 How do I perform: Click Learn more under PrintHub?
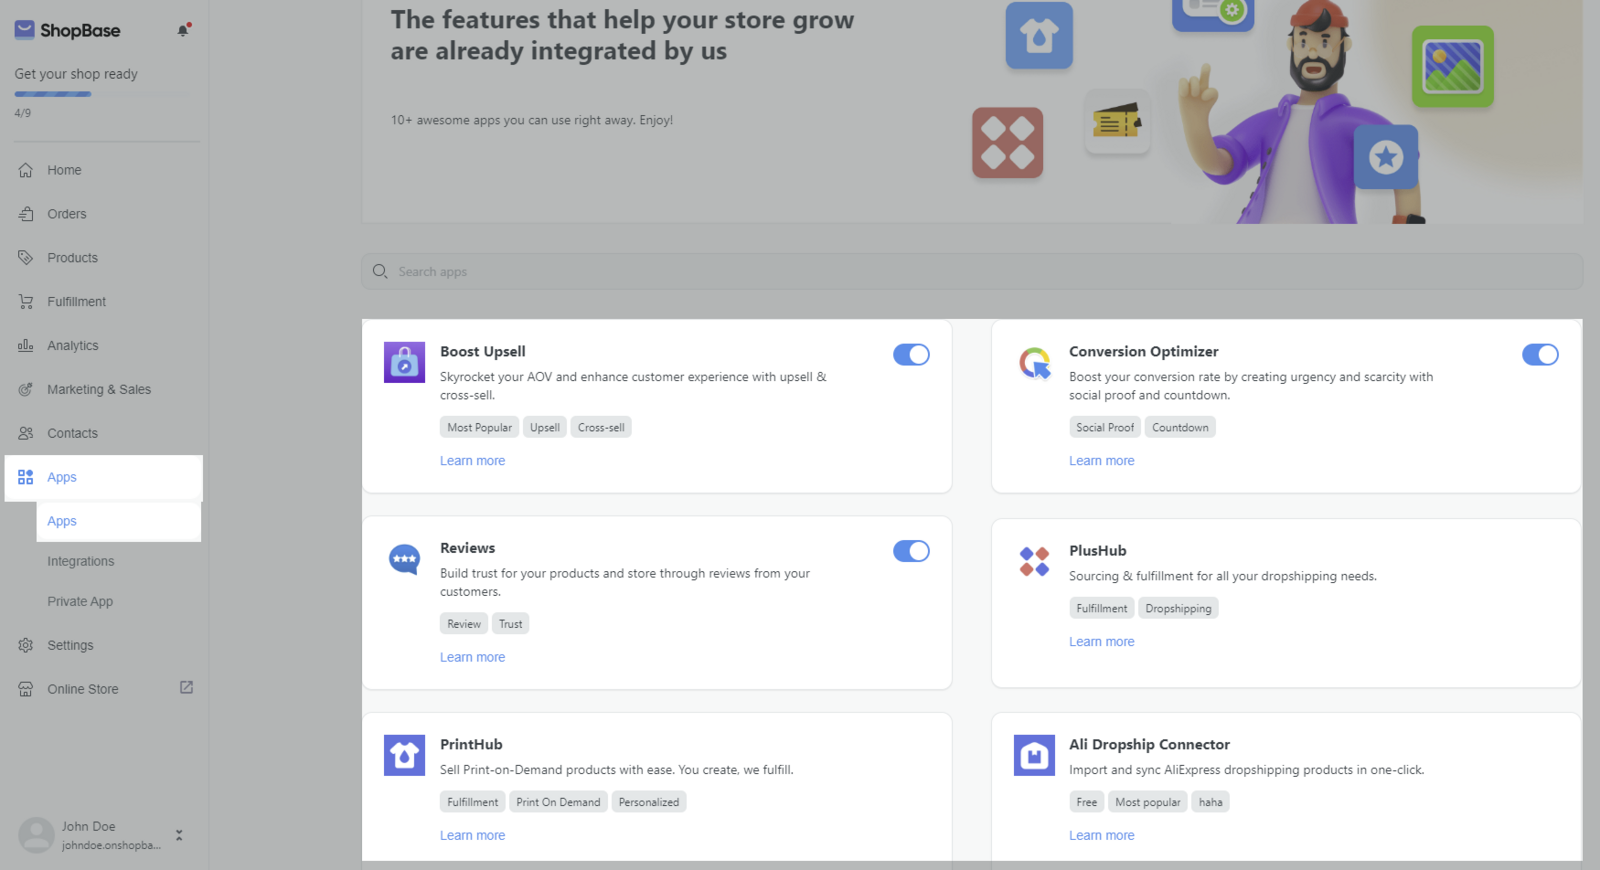472,836
